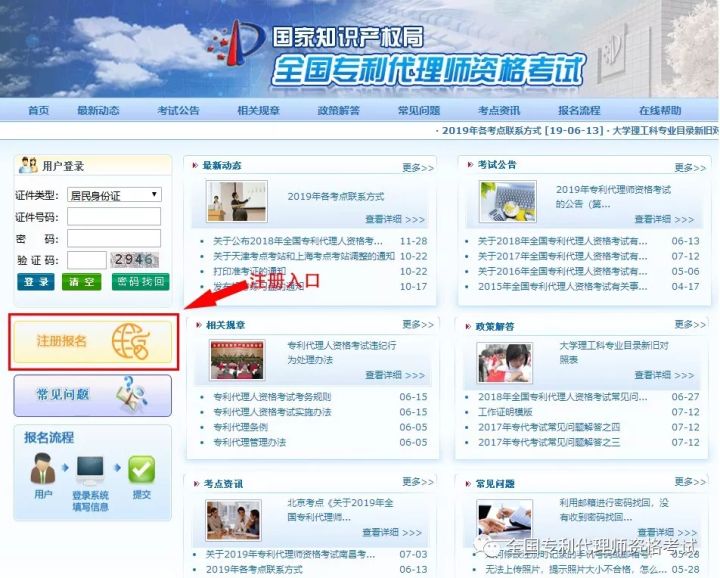
Task: Open 工作证明模版 link
Action: click(505, 411)
